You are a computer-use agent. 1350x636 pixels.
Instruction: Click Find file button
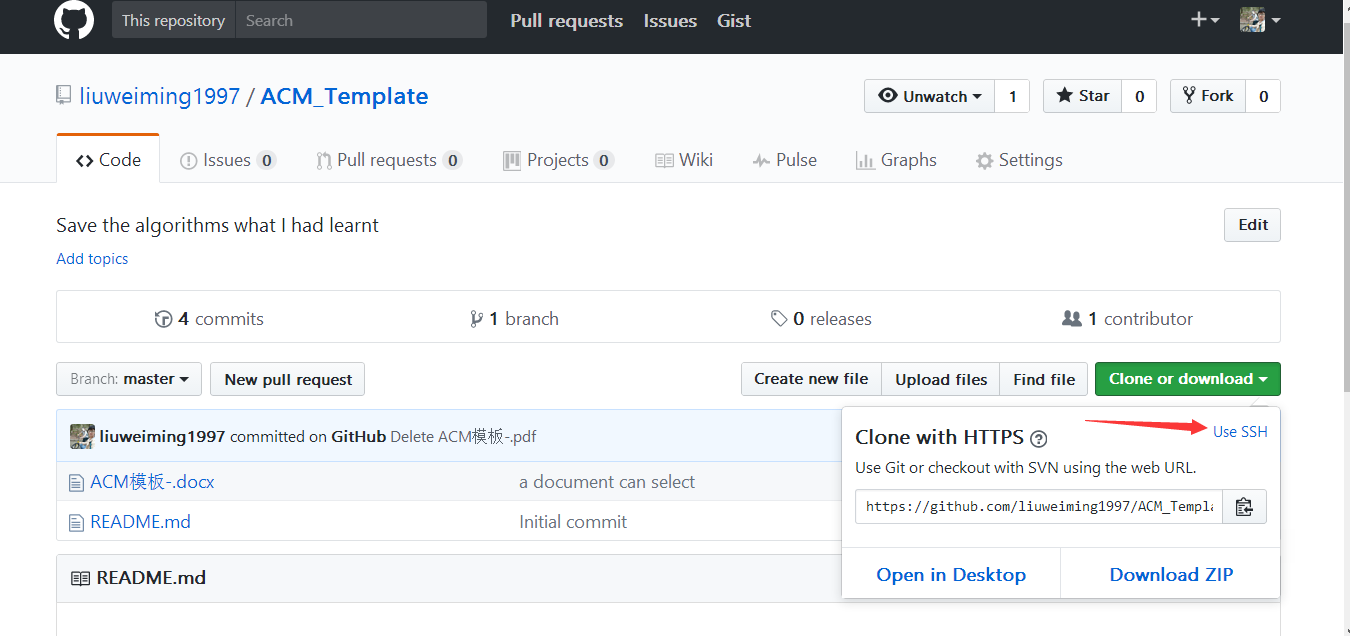coord(1044,379)
